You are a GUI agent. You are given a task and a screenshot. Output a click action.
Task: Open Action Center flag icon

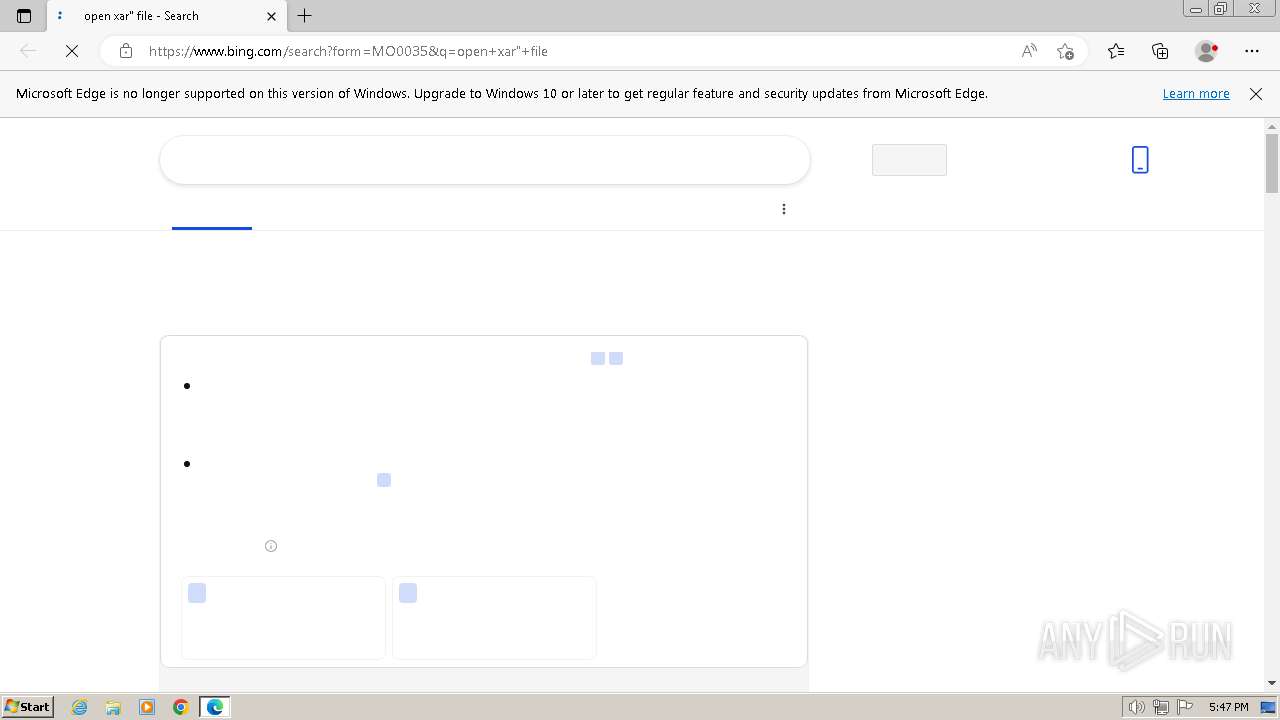click(x=1185, y=707)
